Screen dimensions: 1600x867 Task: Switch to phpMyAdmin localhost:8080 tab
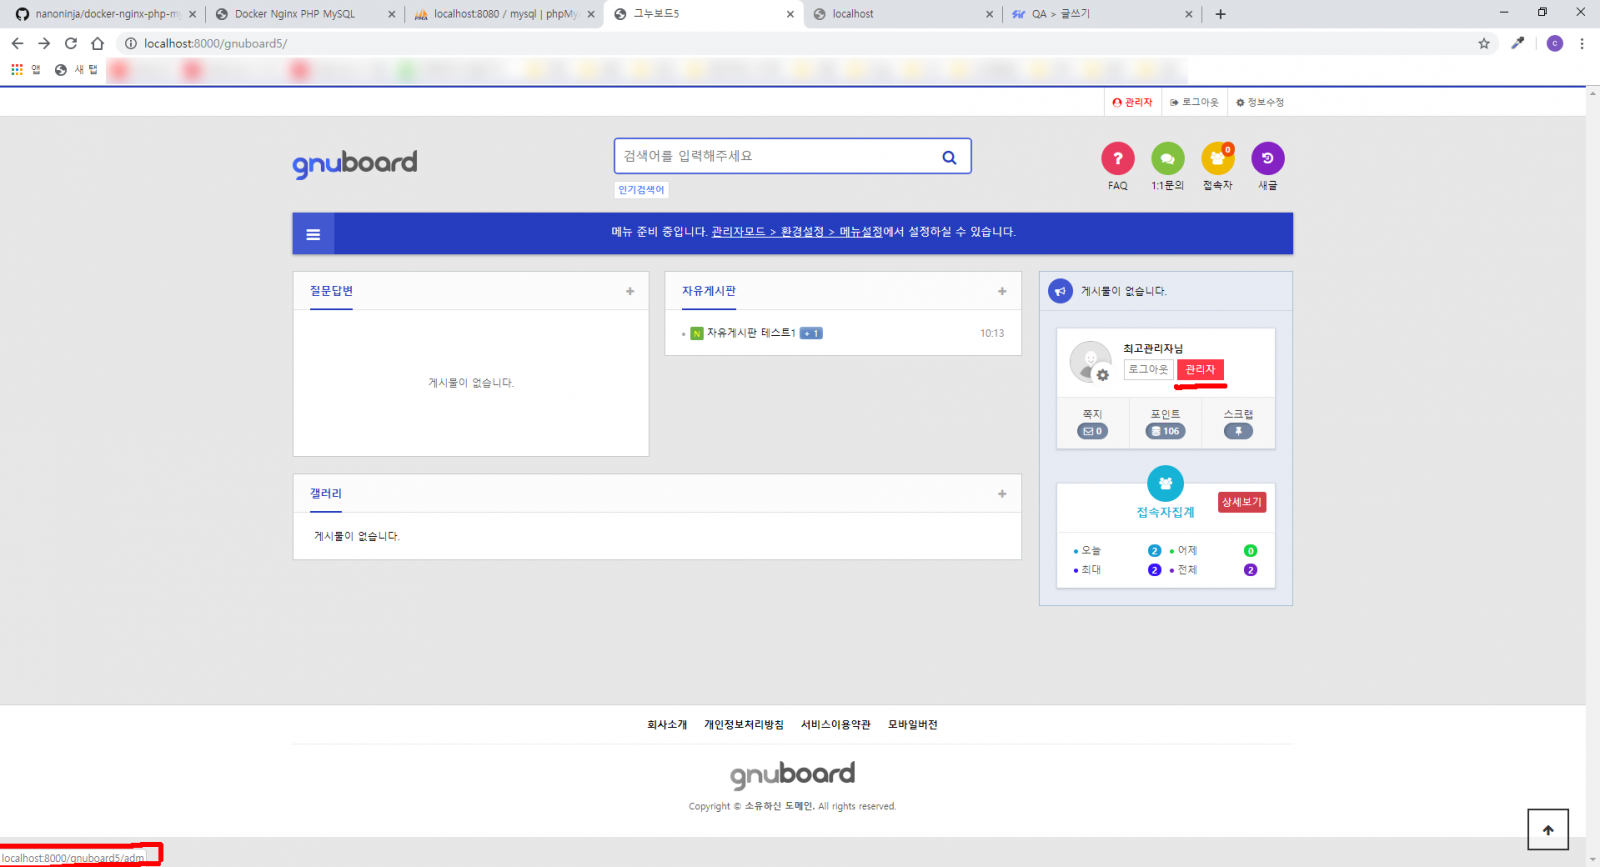[505, 14]
